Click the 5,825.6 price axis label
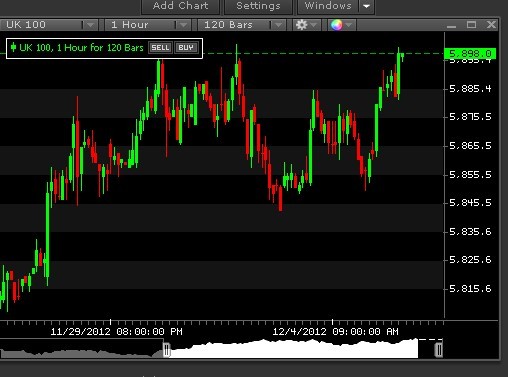508x377 pixels. click(x=470, y=260)
